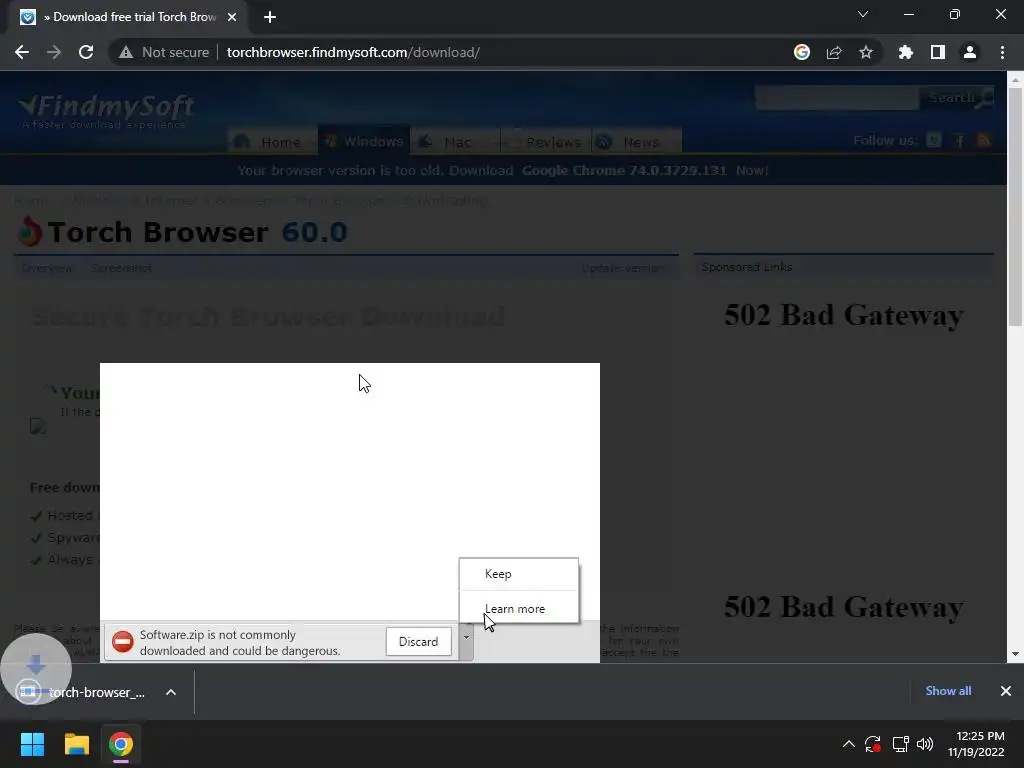The height and width of the screenshot is (768, 1024).
Task: Choose Learn more from the download menu
Action: coord(519,609)
